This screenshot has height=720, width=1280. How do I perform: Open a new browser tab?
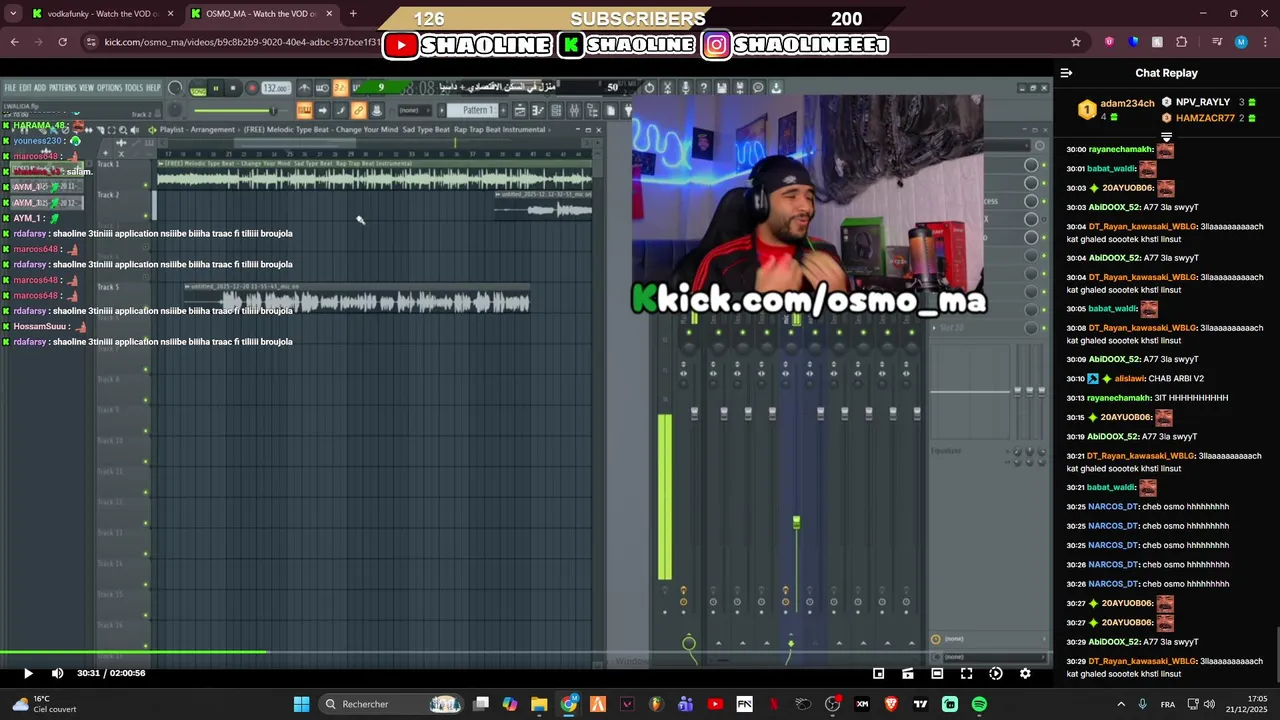[x=353, y=14]
